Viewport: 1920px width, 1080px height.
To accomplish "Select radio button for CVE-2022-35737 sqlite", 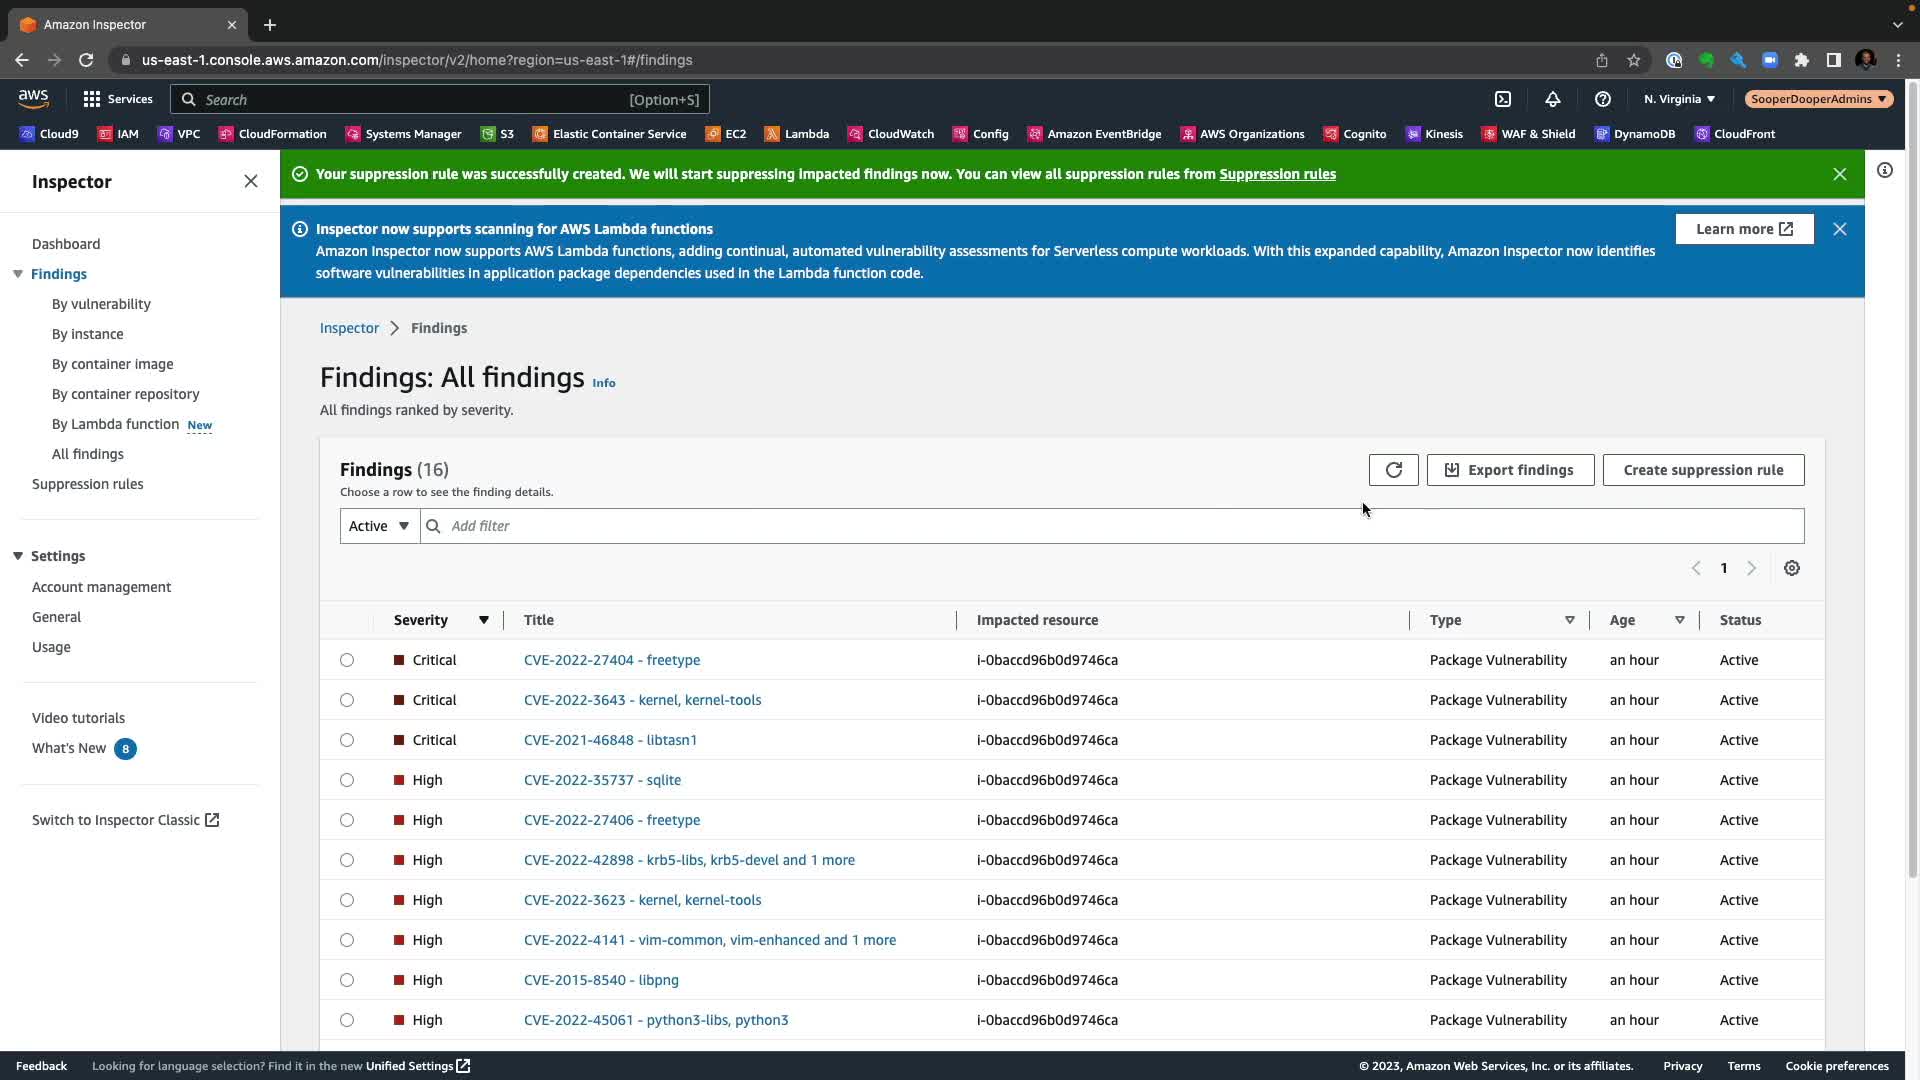I will click(347, 780).
